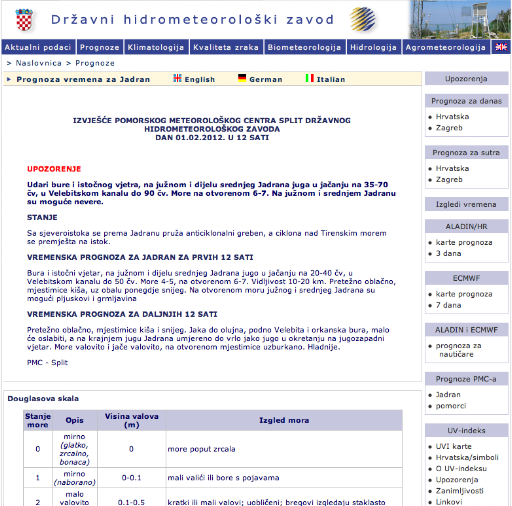Click the Italian flag icon
Screen dimensions: 512x506
pyautogui.click(x=310, y=78)
